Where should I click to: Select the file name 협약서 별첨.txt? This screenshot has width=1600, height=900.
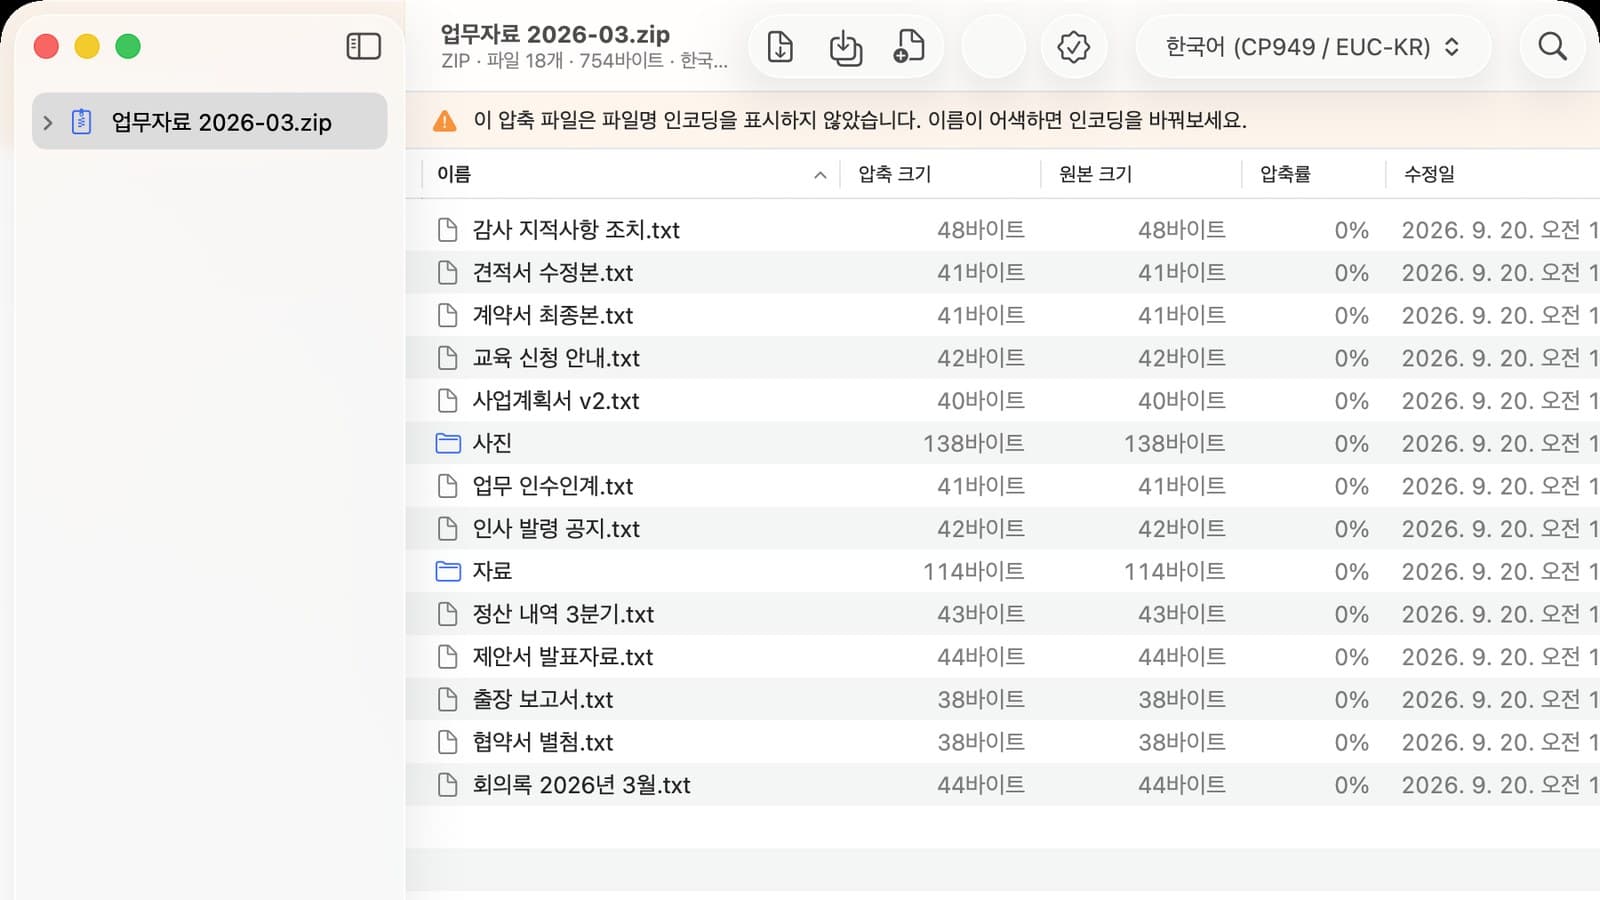(543, 742)
